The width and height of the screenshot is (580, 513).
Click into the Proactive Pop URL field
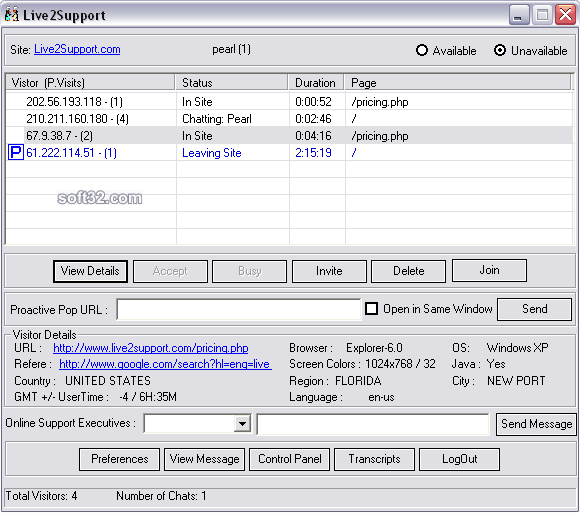239,309
